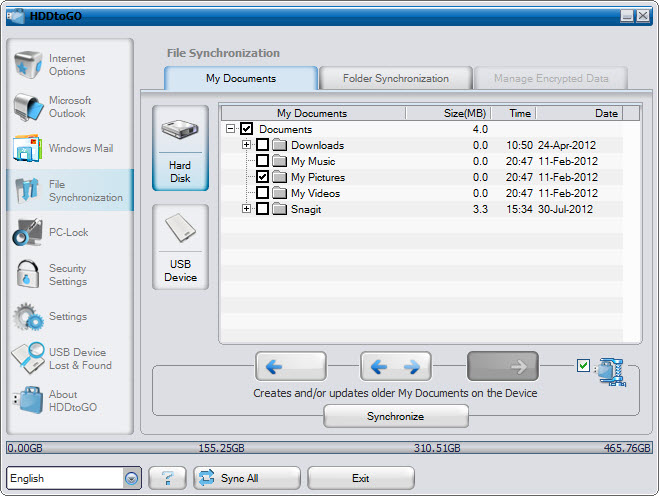
Task: Click the disk capacity bar at 310.51GB
Action: pos(437,448)
